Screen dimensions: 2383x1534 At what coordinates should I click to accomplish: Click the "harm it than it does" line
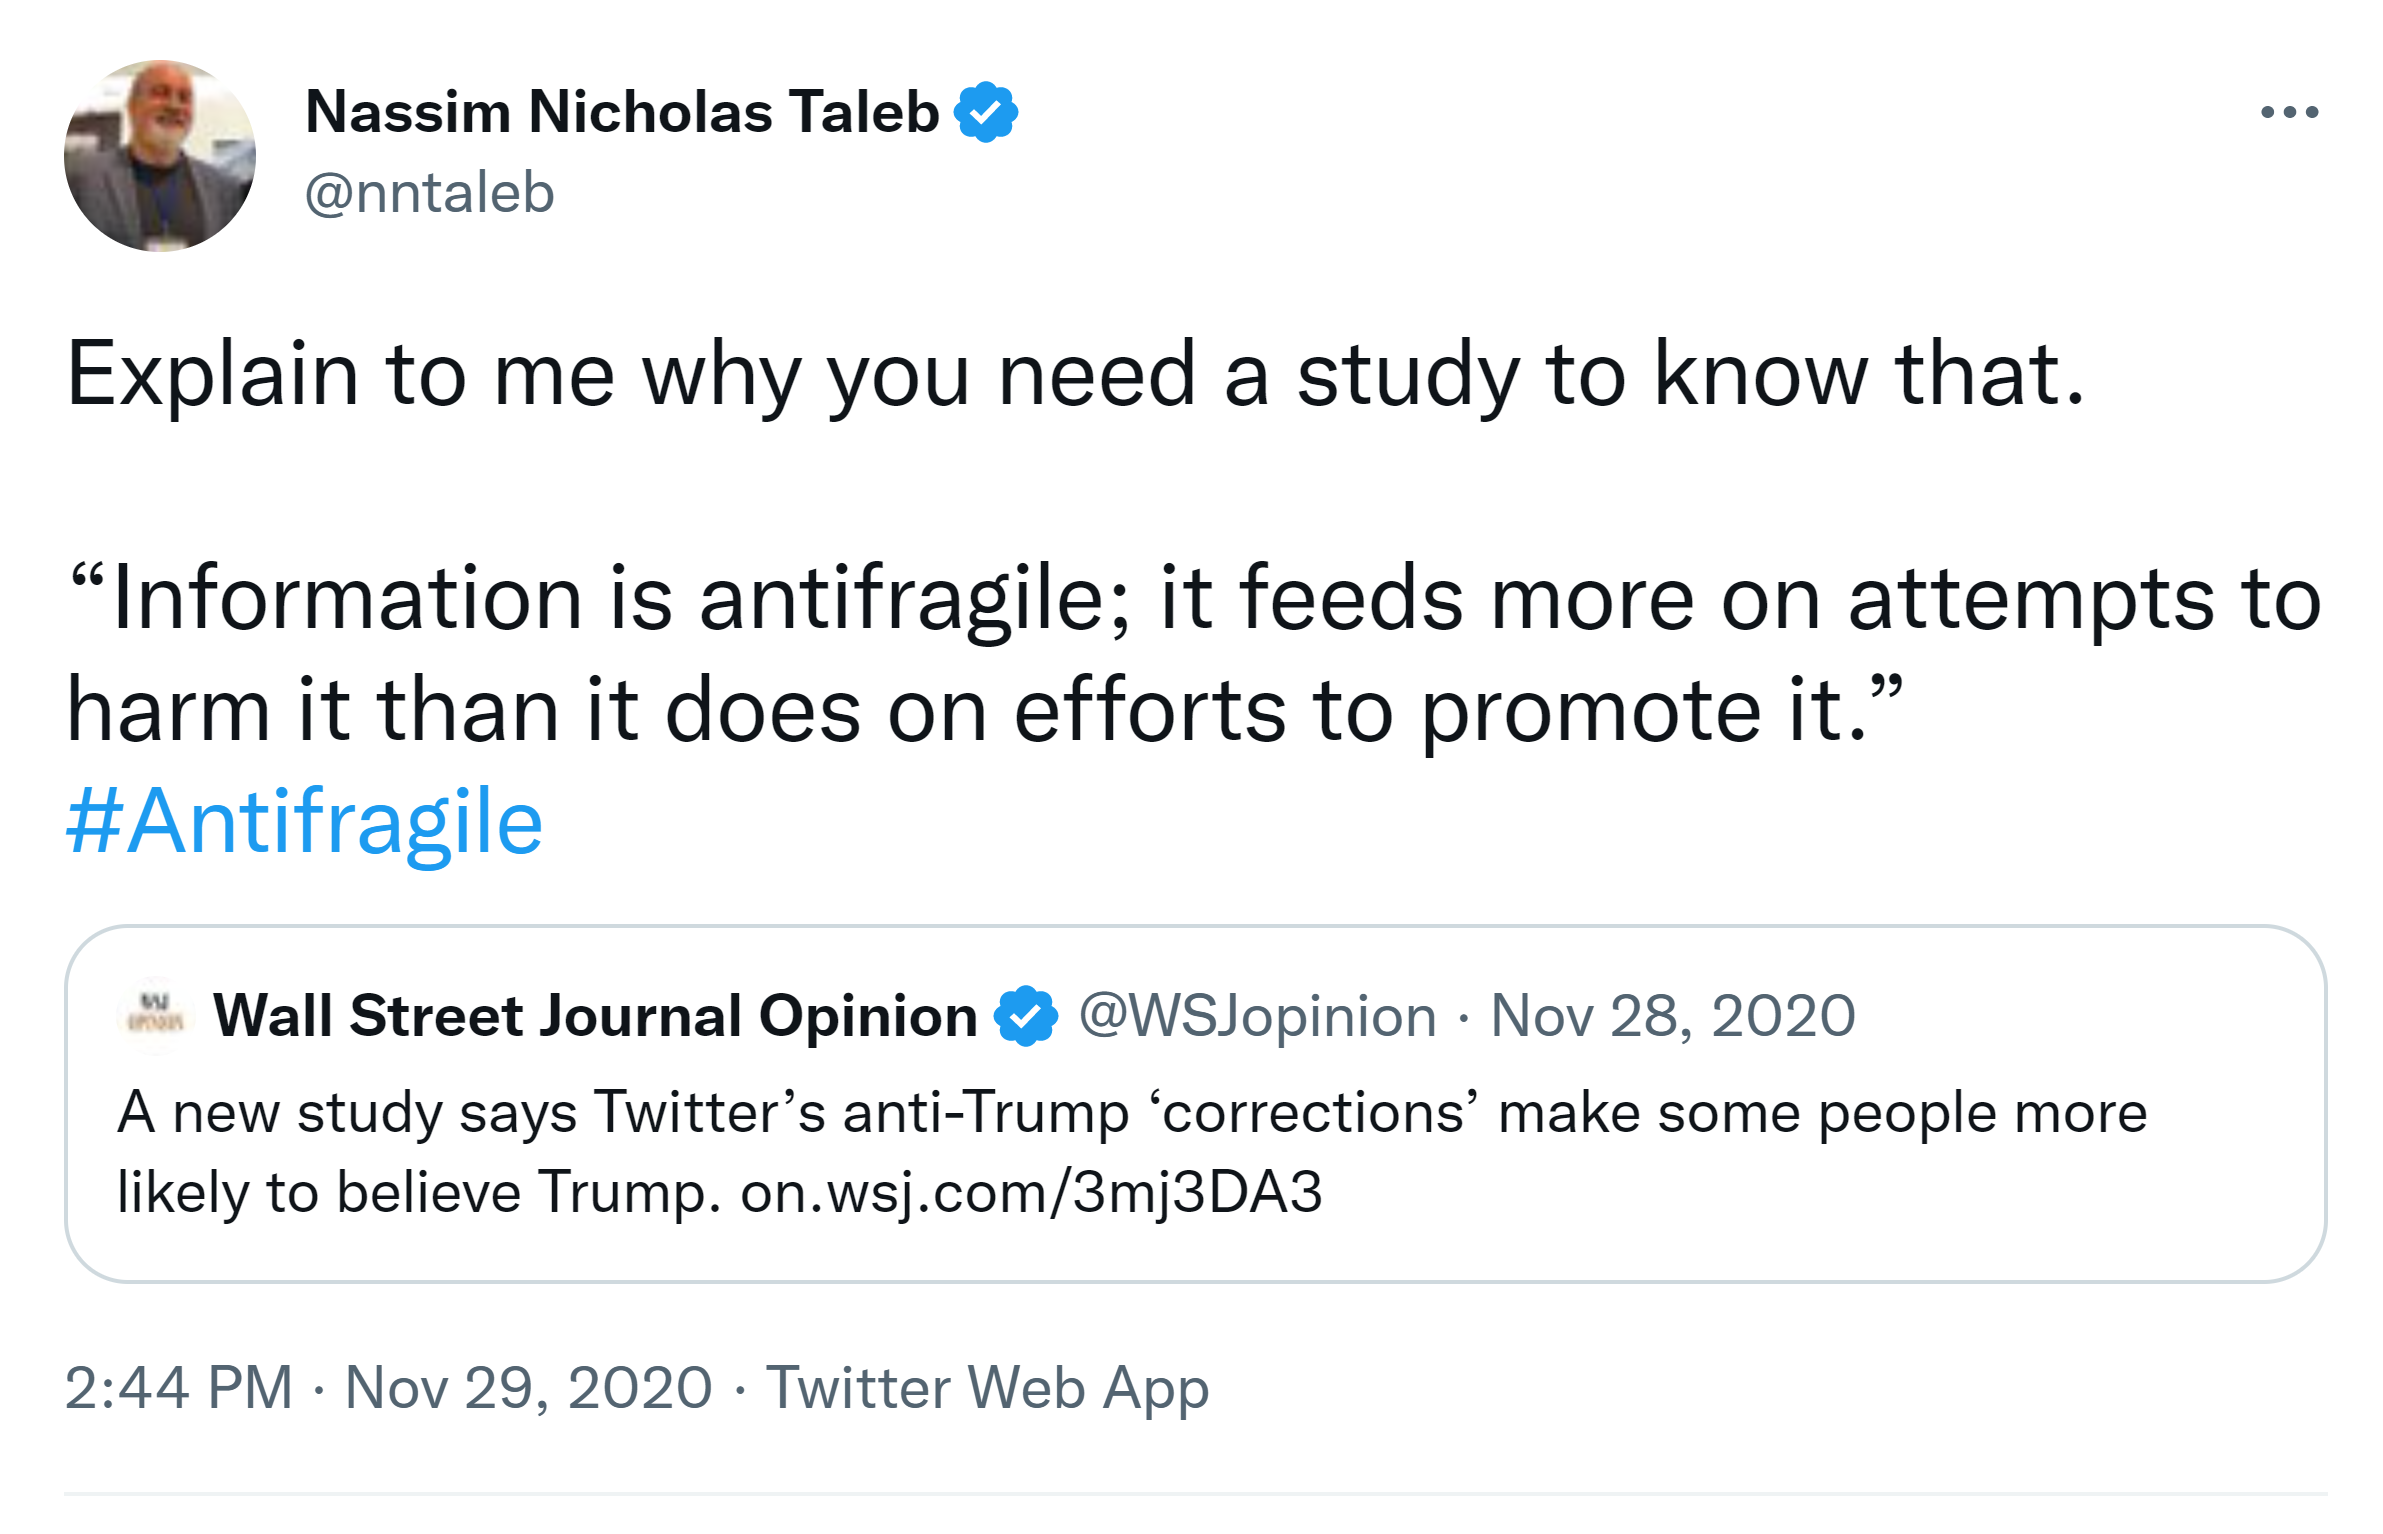click(x=984, y=710)
